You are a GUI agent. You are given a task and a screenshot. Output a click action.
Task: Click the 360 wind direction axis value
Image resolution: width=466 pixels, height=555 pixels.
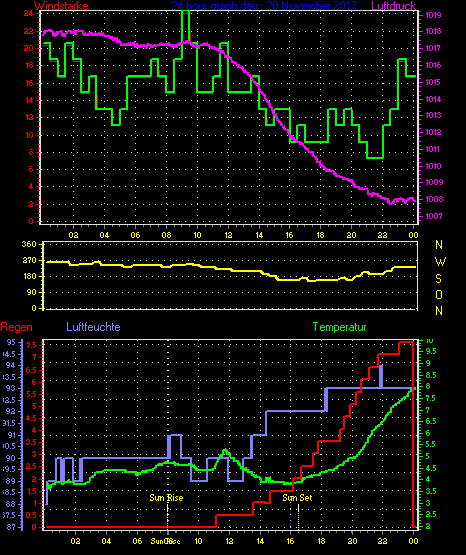(x=29, y=244)
